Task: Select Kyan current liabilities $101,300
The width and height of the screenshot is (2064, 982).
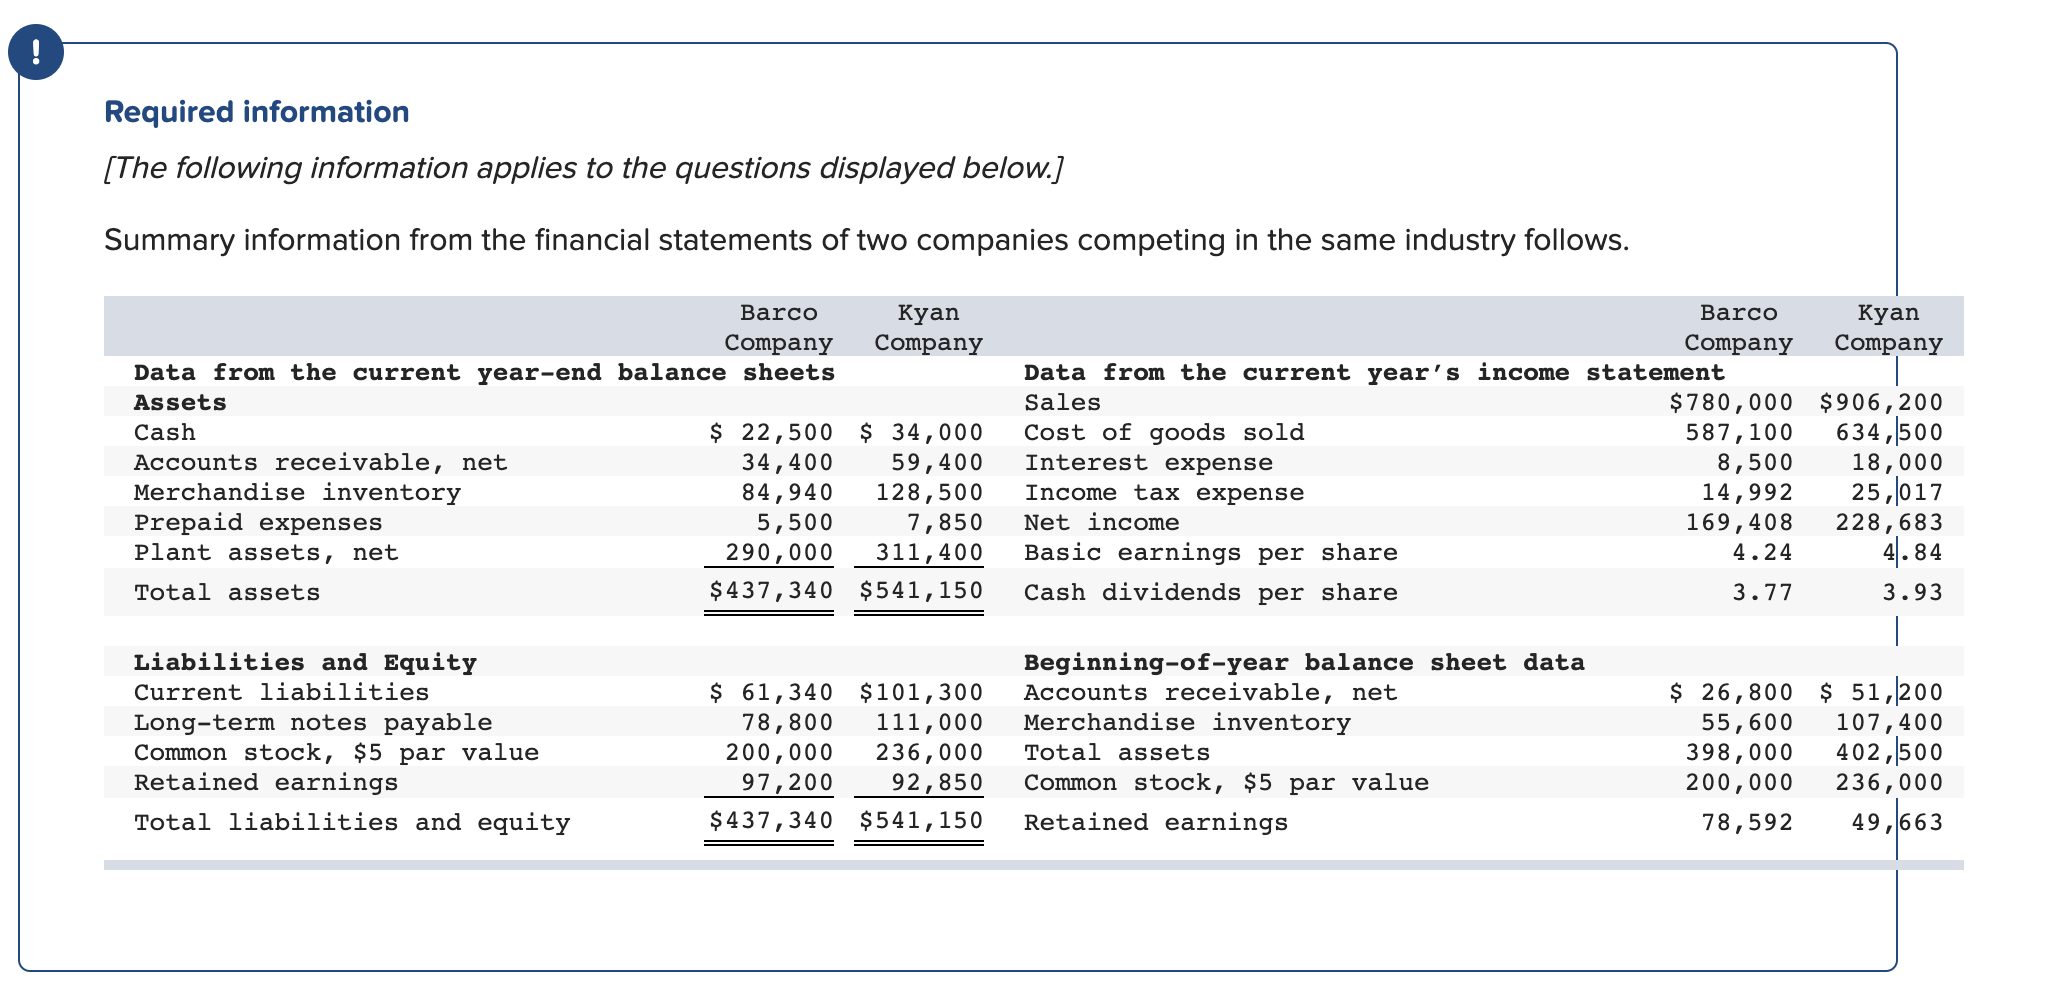Action: click(x=921, y=692)
